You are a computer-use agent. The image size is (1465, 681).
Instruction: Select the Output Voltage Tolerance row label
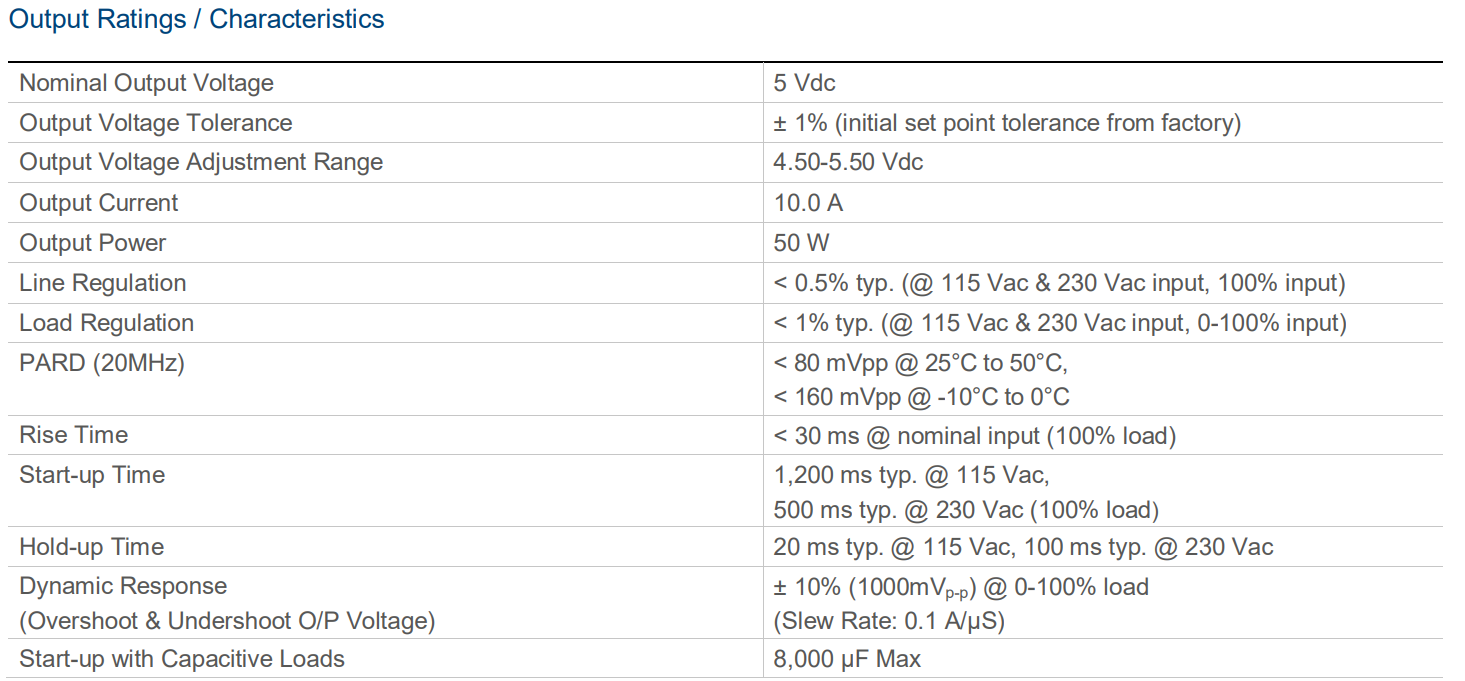156,123
